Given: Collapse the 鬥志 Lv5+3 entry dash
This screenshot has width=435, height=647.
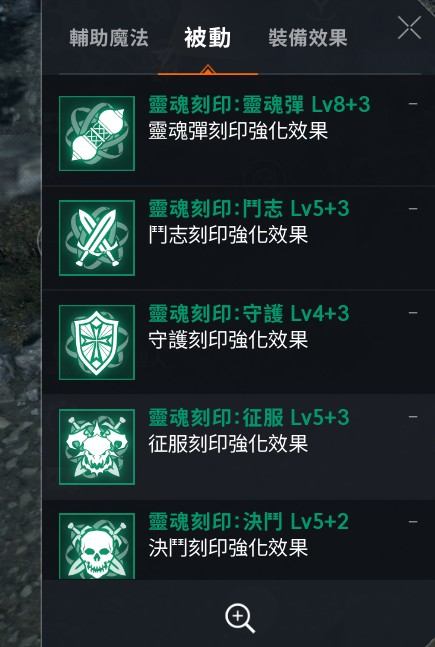Looking at the screenshot, I should tap(413, 209).
